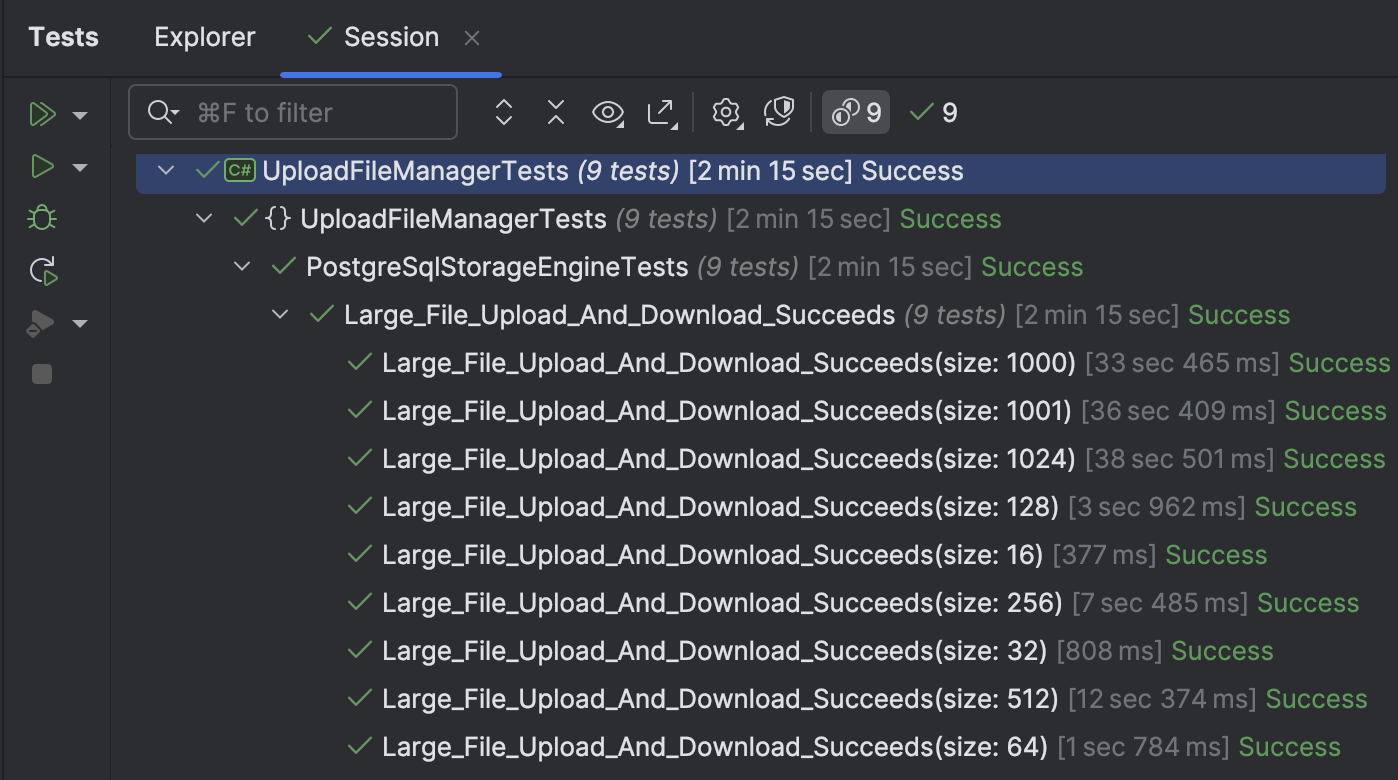Click the export/open in new window icon
1398x780 pixels.
point(662,112)
